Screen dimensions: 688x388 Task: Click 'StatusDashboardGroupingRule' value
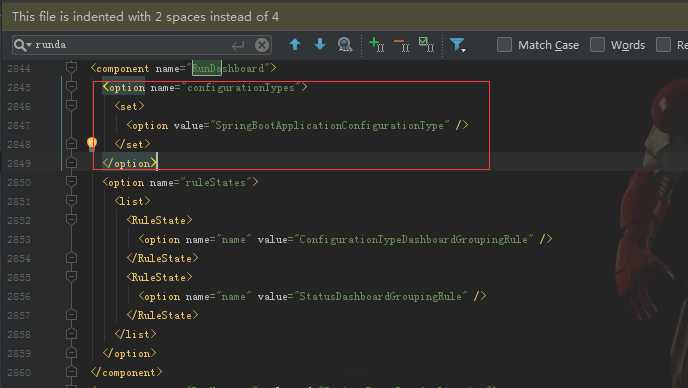tap(380, 296)
